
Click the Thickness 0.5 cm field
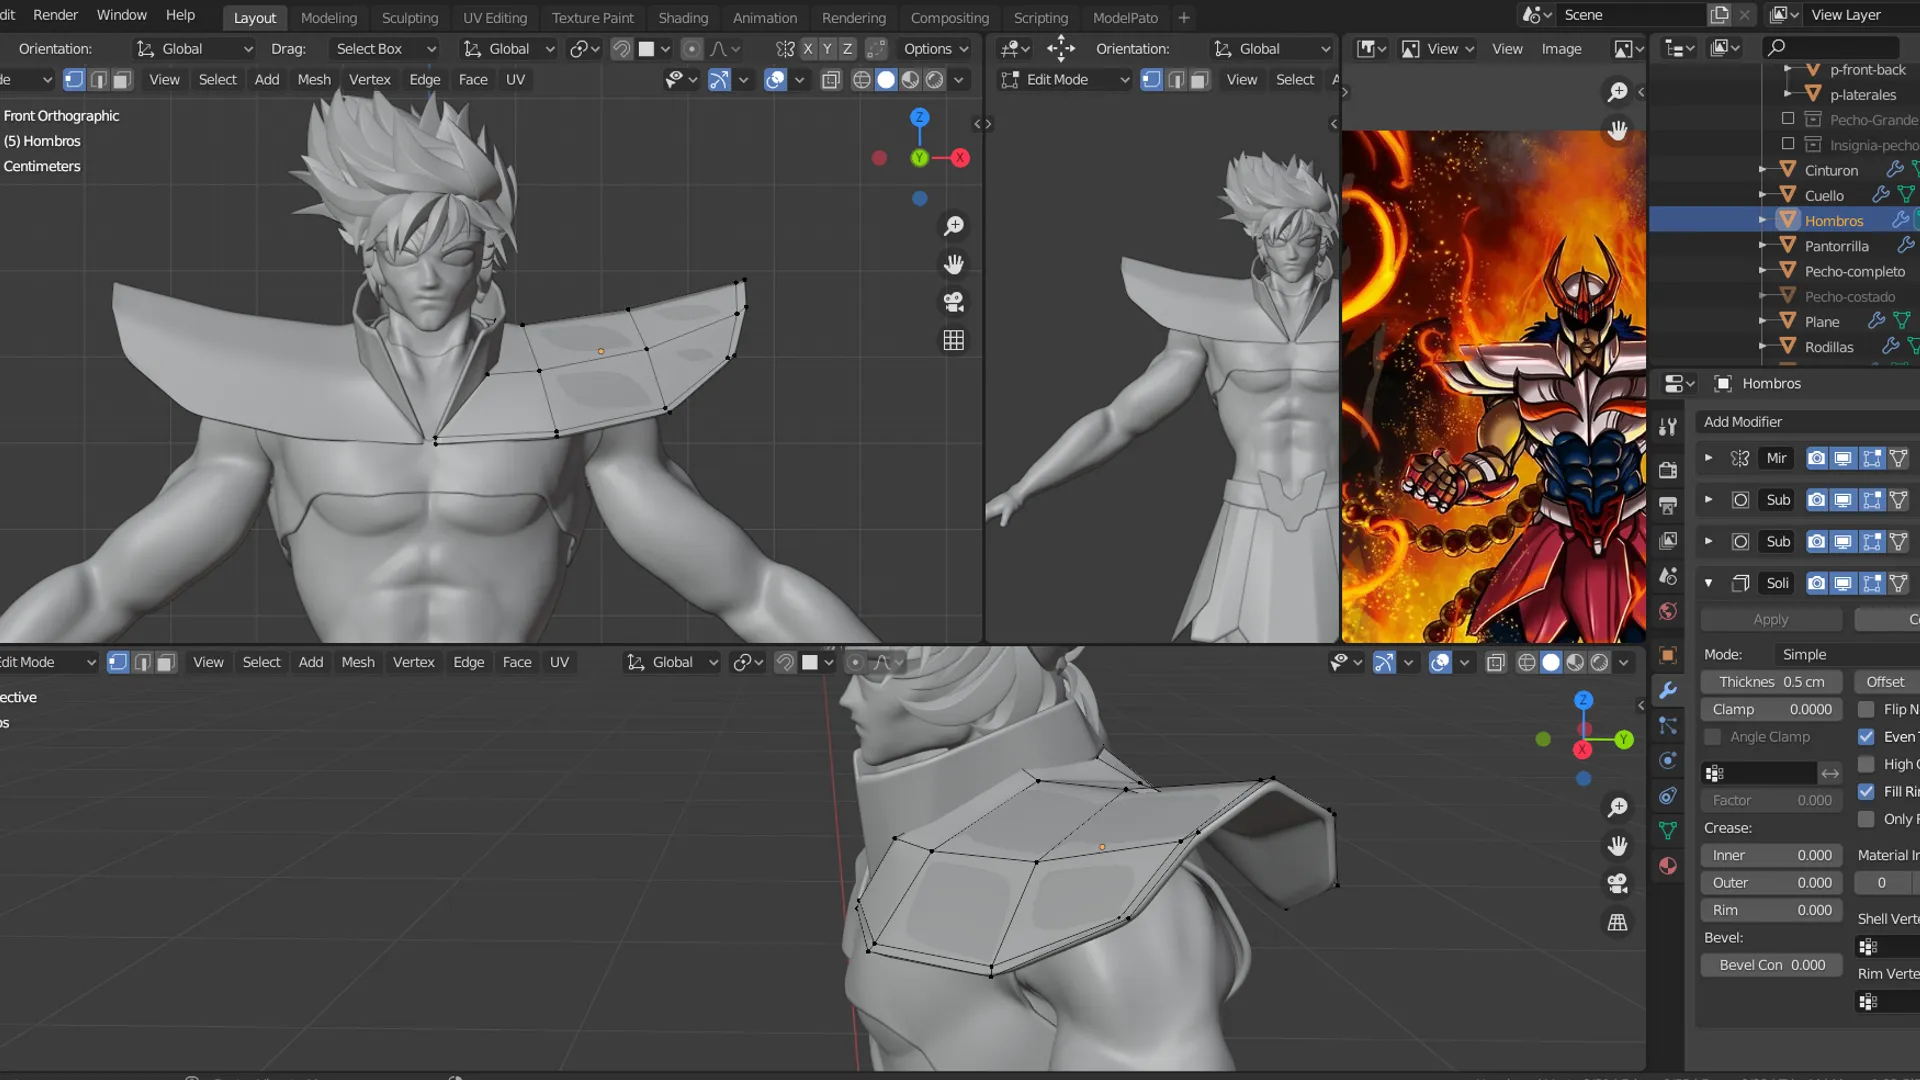(x=1771, y=682)
